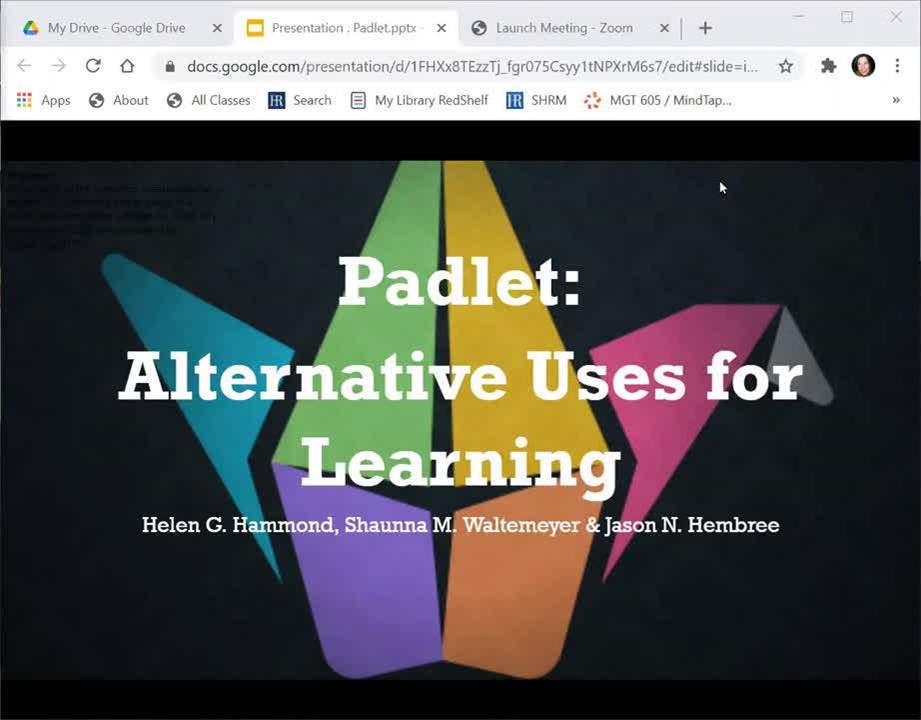Expand the hidden bookmarks overflow chevron

click(x=896, y=100)
